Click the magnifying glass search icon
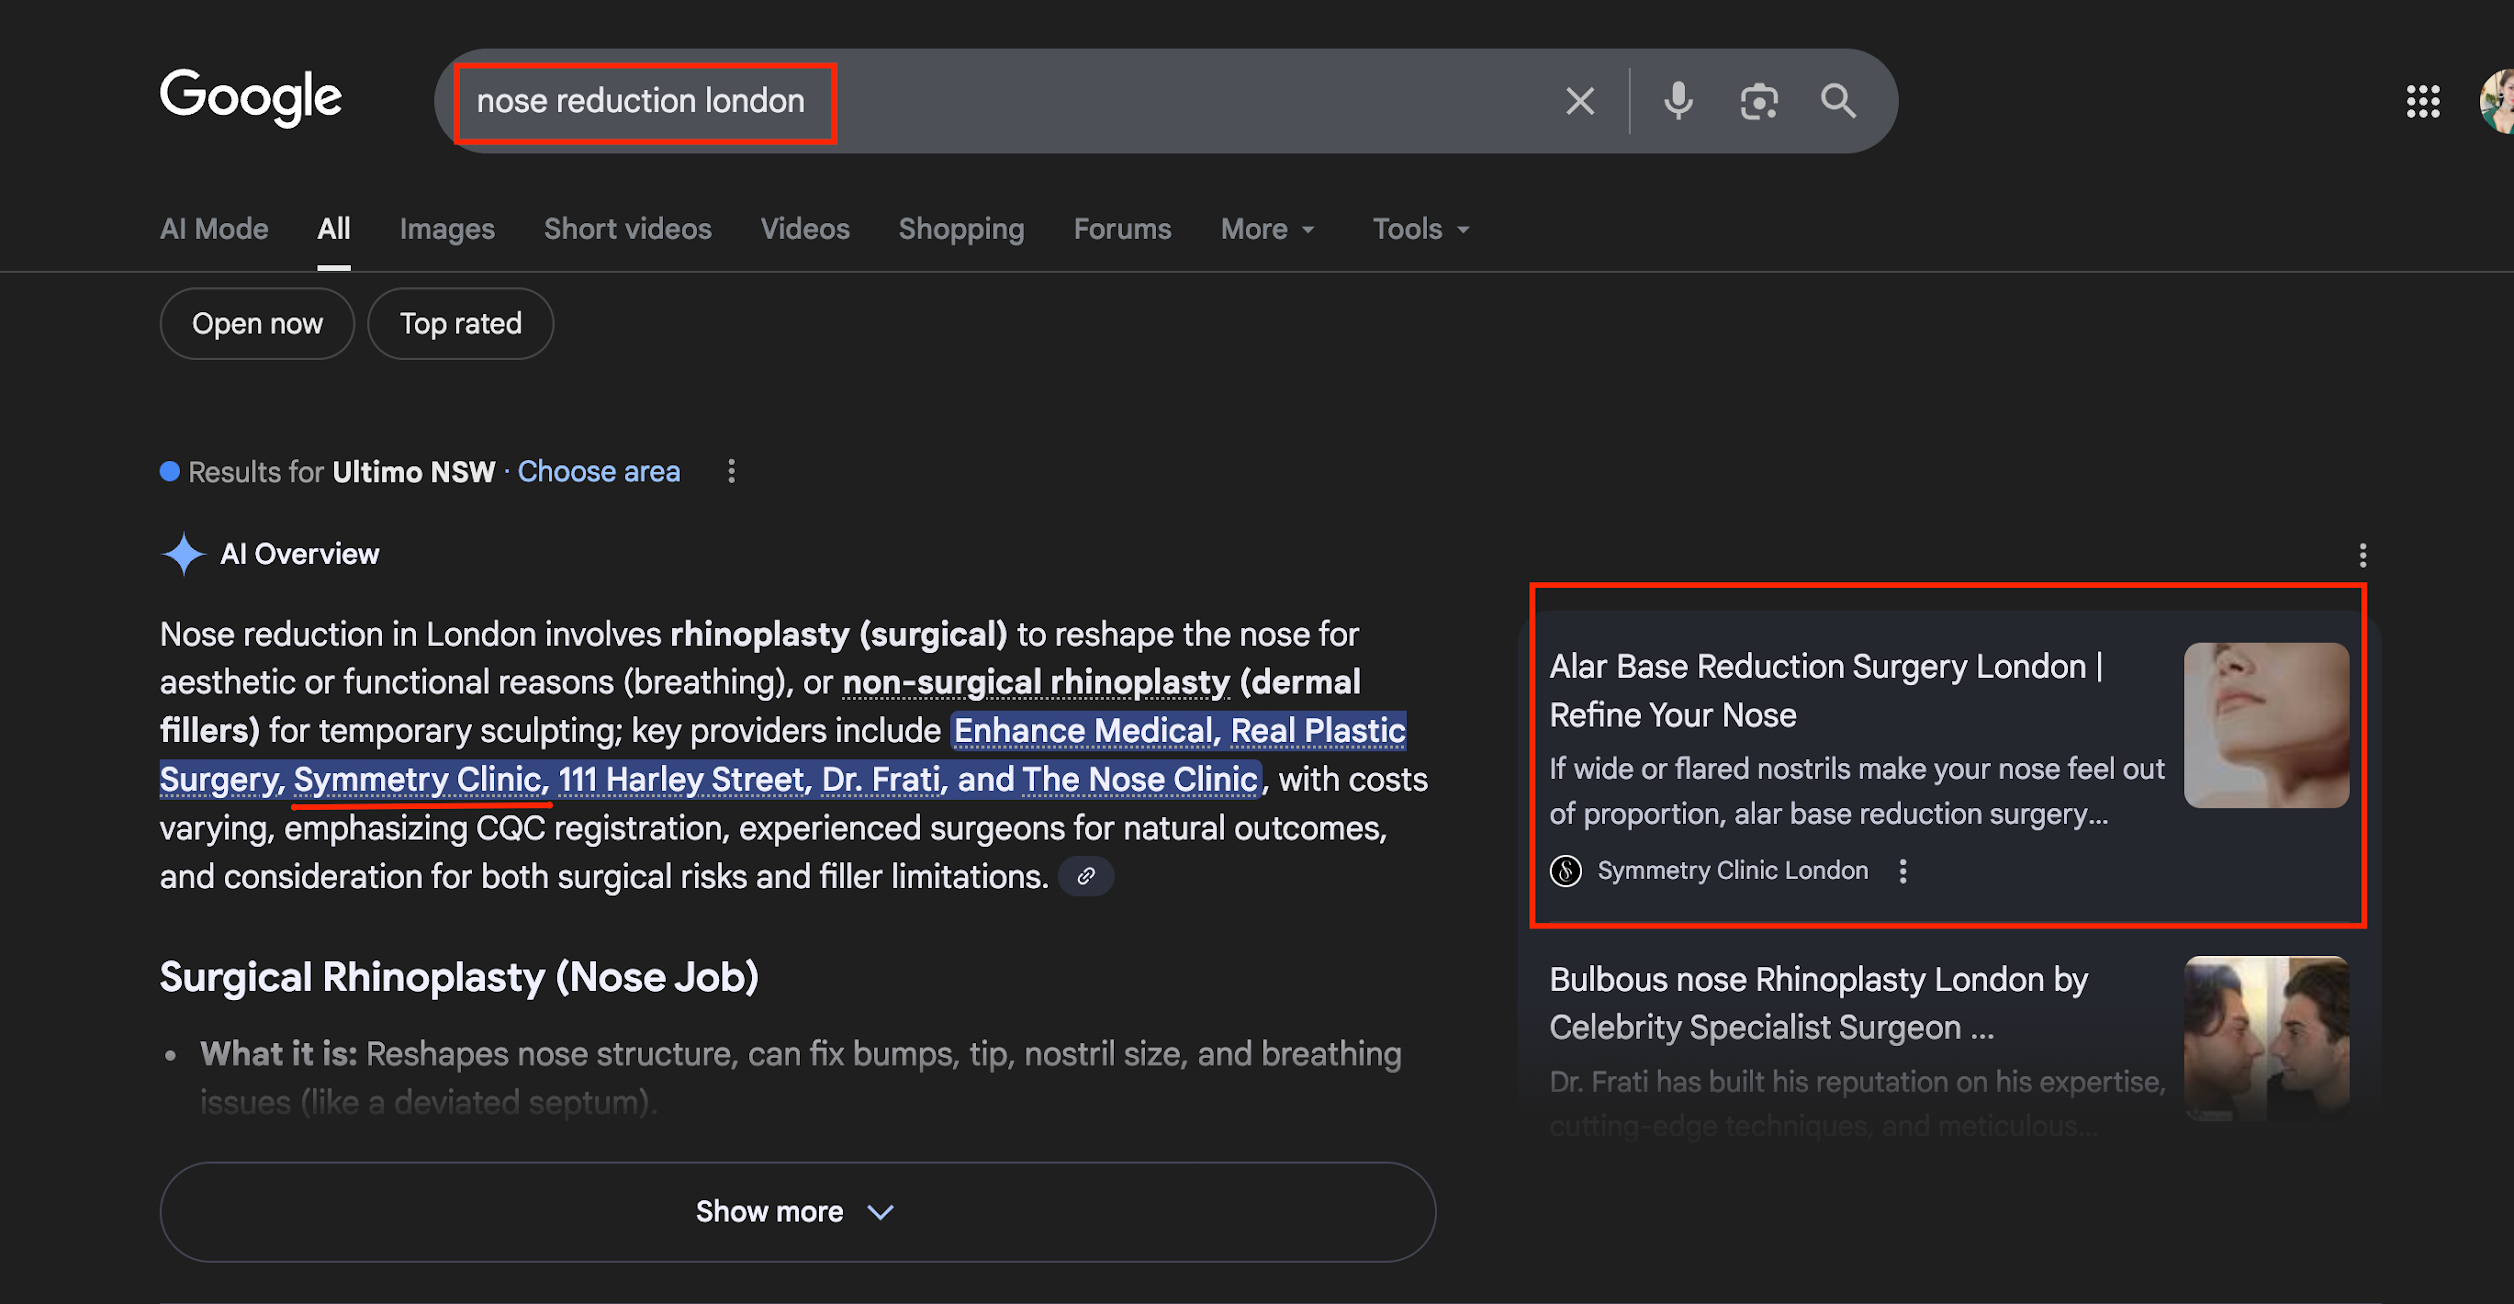 pos(1838,101)
